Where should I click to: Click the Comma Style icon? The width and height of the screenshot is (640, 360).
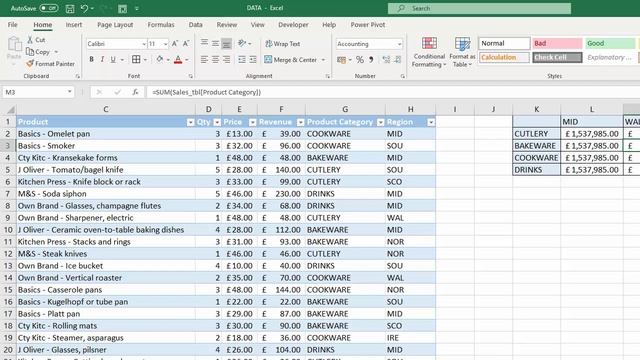(x=371, y=60)
